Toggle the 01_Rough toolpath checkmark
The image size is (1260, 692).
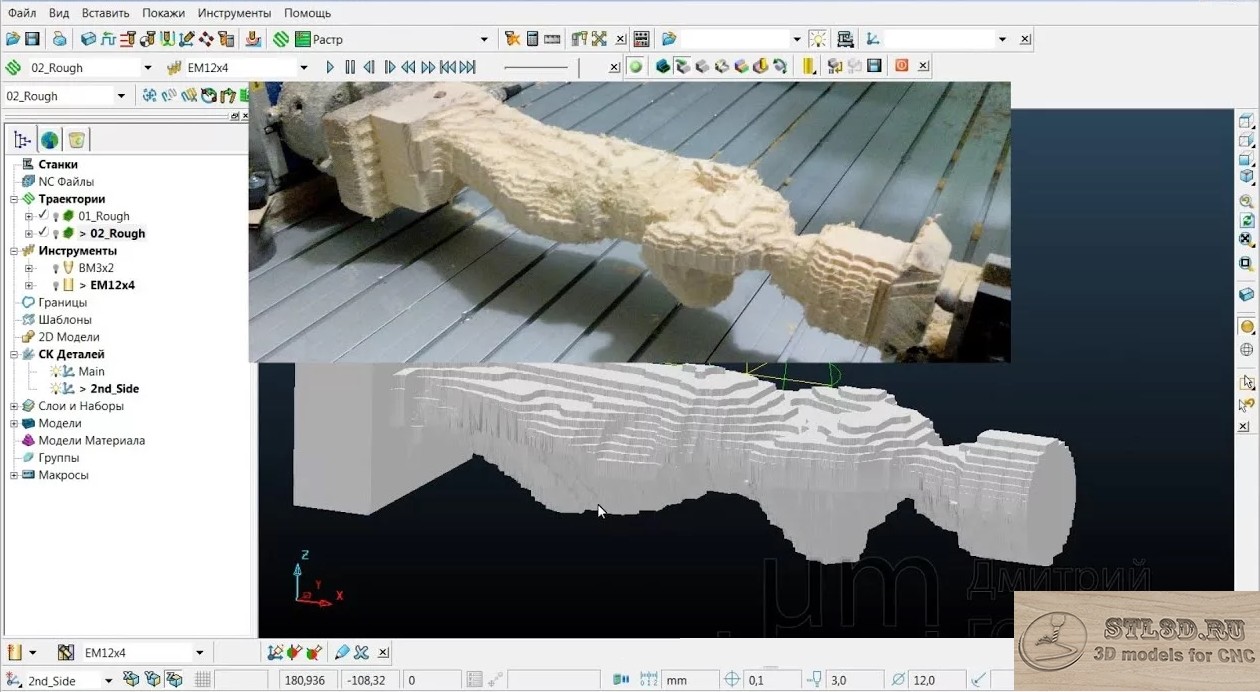pos(42,216)
